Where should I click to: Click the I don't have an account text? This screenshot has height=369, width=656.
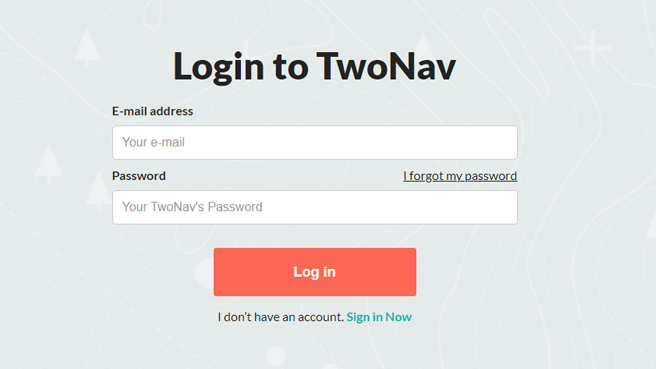pos(280,317)
